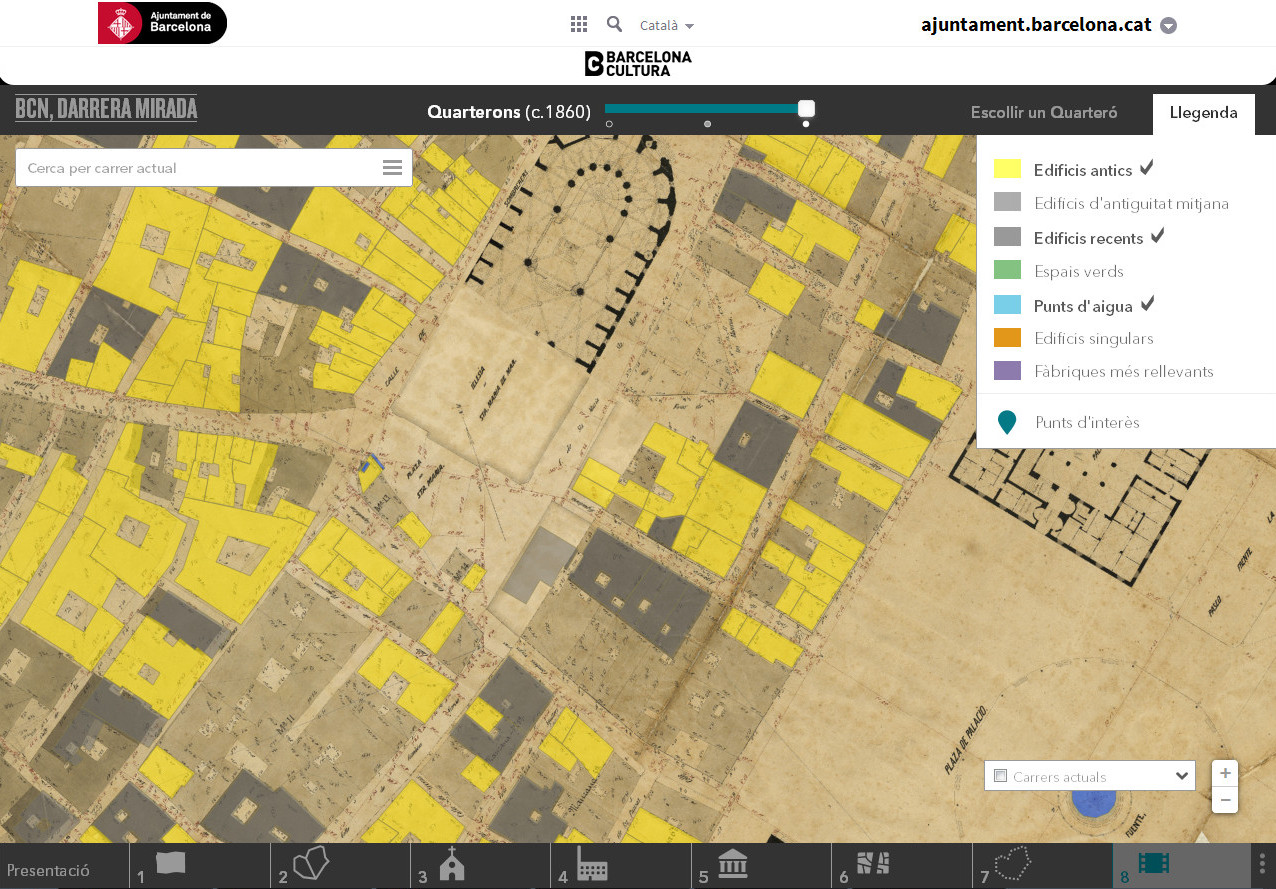Open the apps grid icon
Image resolution: width=1276 pixels, height=889 pixels.
tap(579, 25)
